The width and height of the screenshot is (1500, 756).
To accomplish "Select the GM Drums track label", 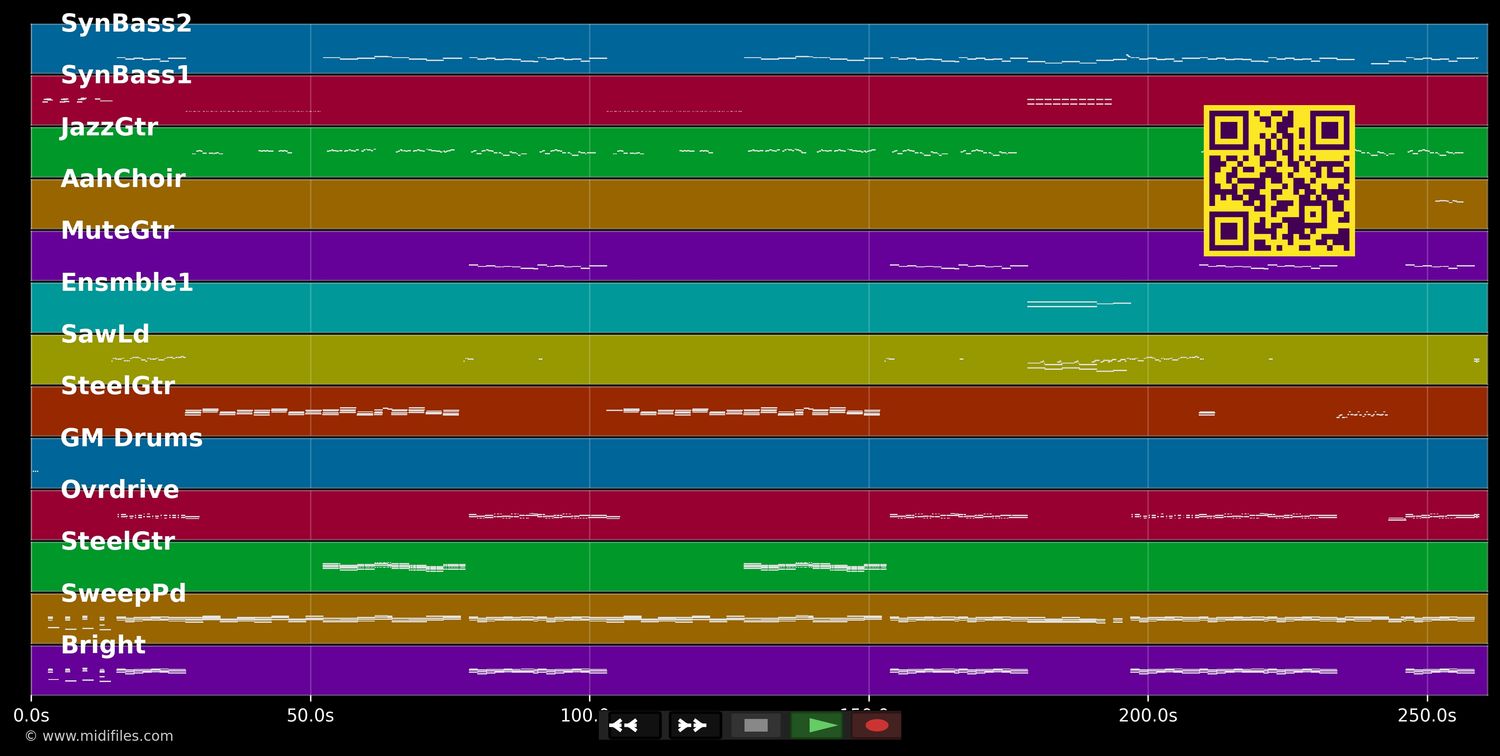I will pos(131,439).
